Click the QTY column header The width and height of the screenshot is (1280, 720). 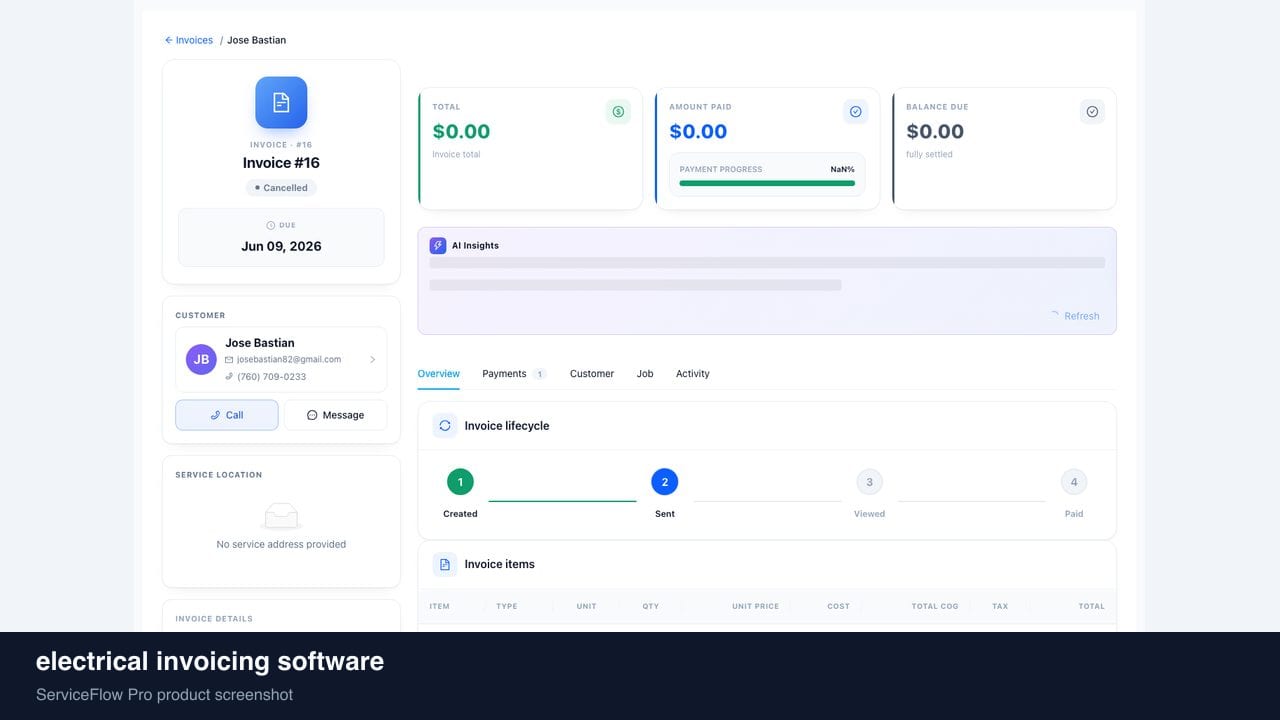651,606
